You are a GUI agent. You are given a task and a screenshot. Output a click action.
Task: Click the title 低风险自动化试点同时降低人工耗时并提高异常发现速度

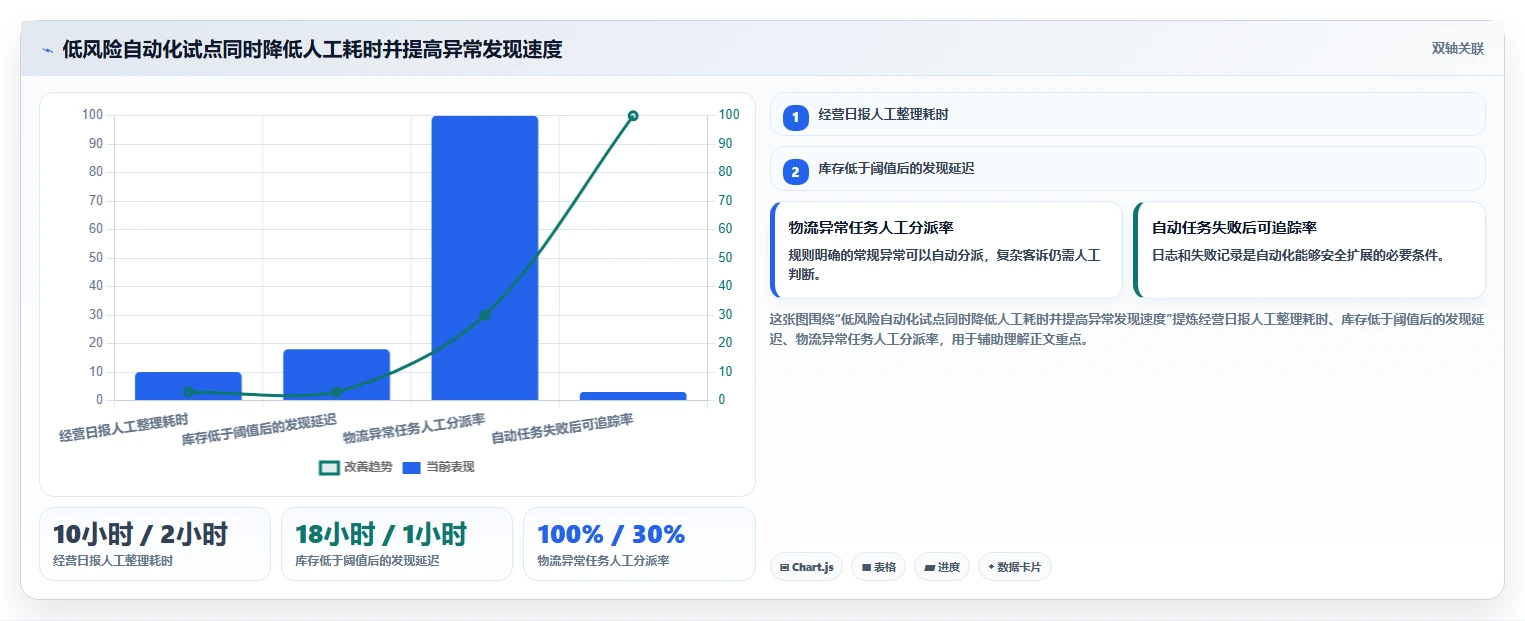pos(312,50)
